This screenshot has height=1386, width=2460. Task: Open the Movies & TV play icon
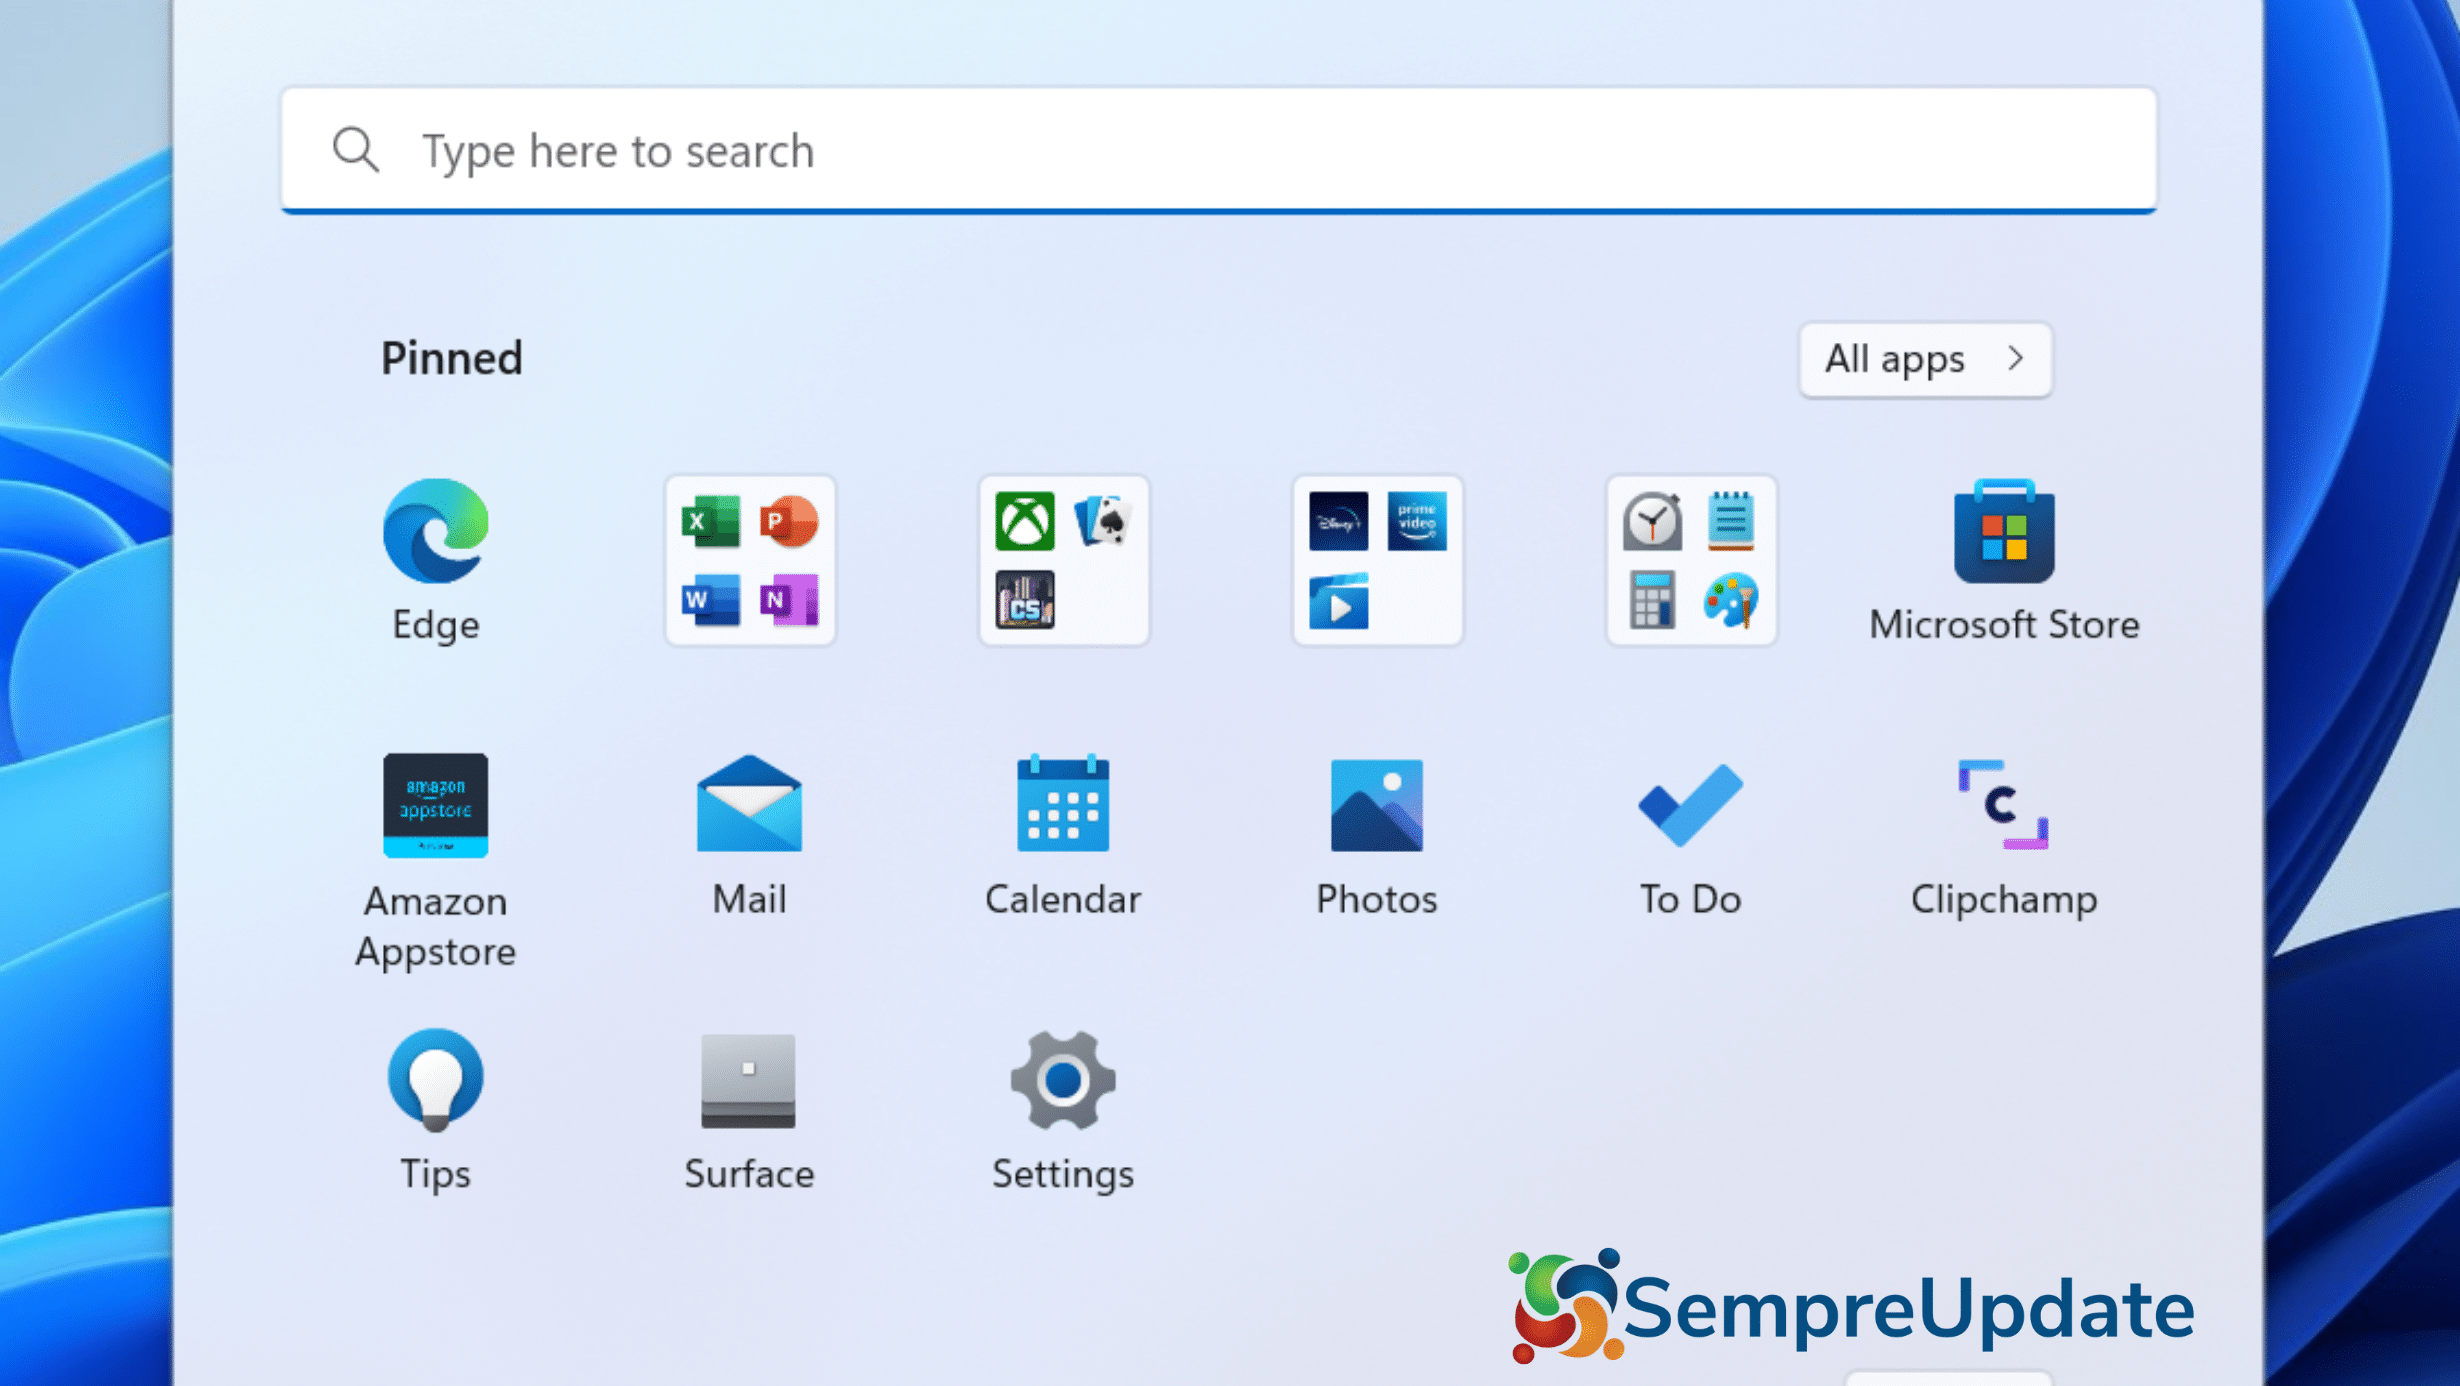[1339, 600]
